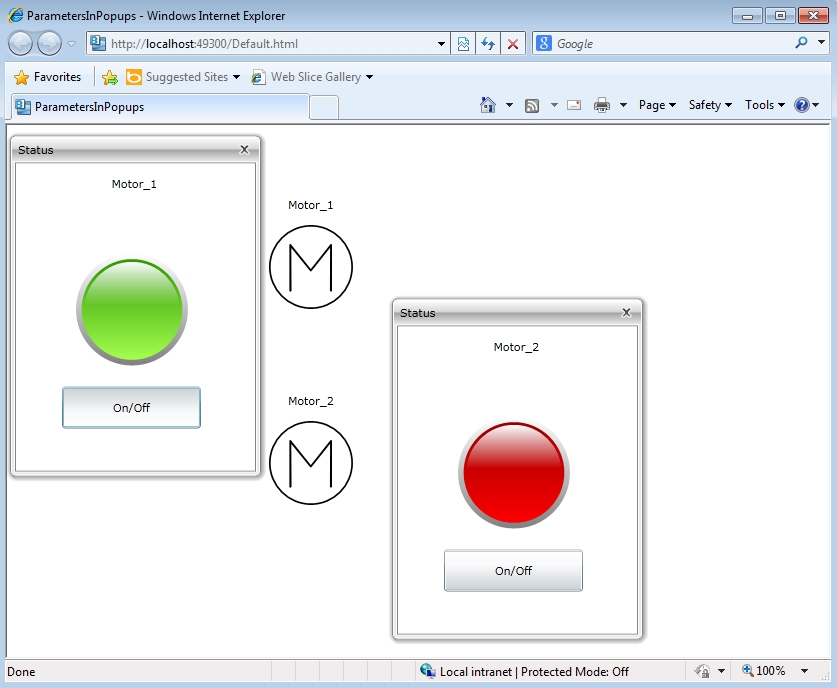Click the green Motor_1 status indicator
837x688 pixels.
(x=132, y=312)
